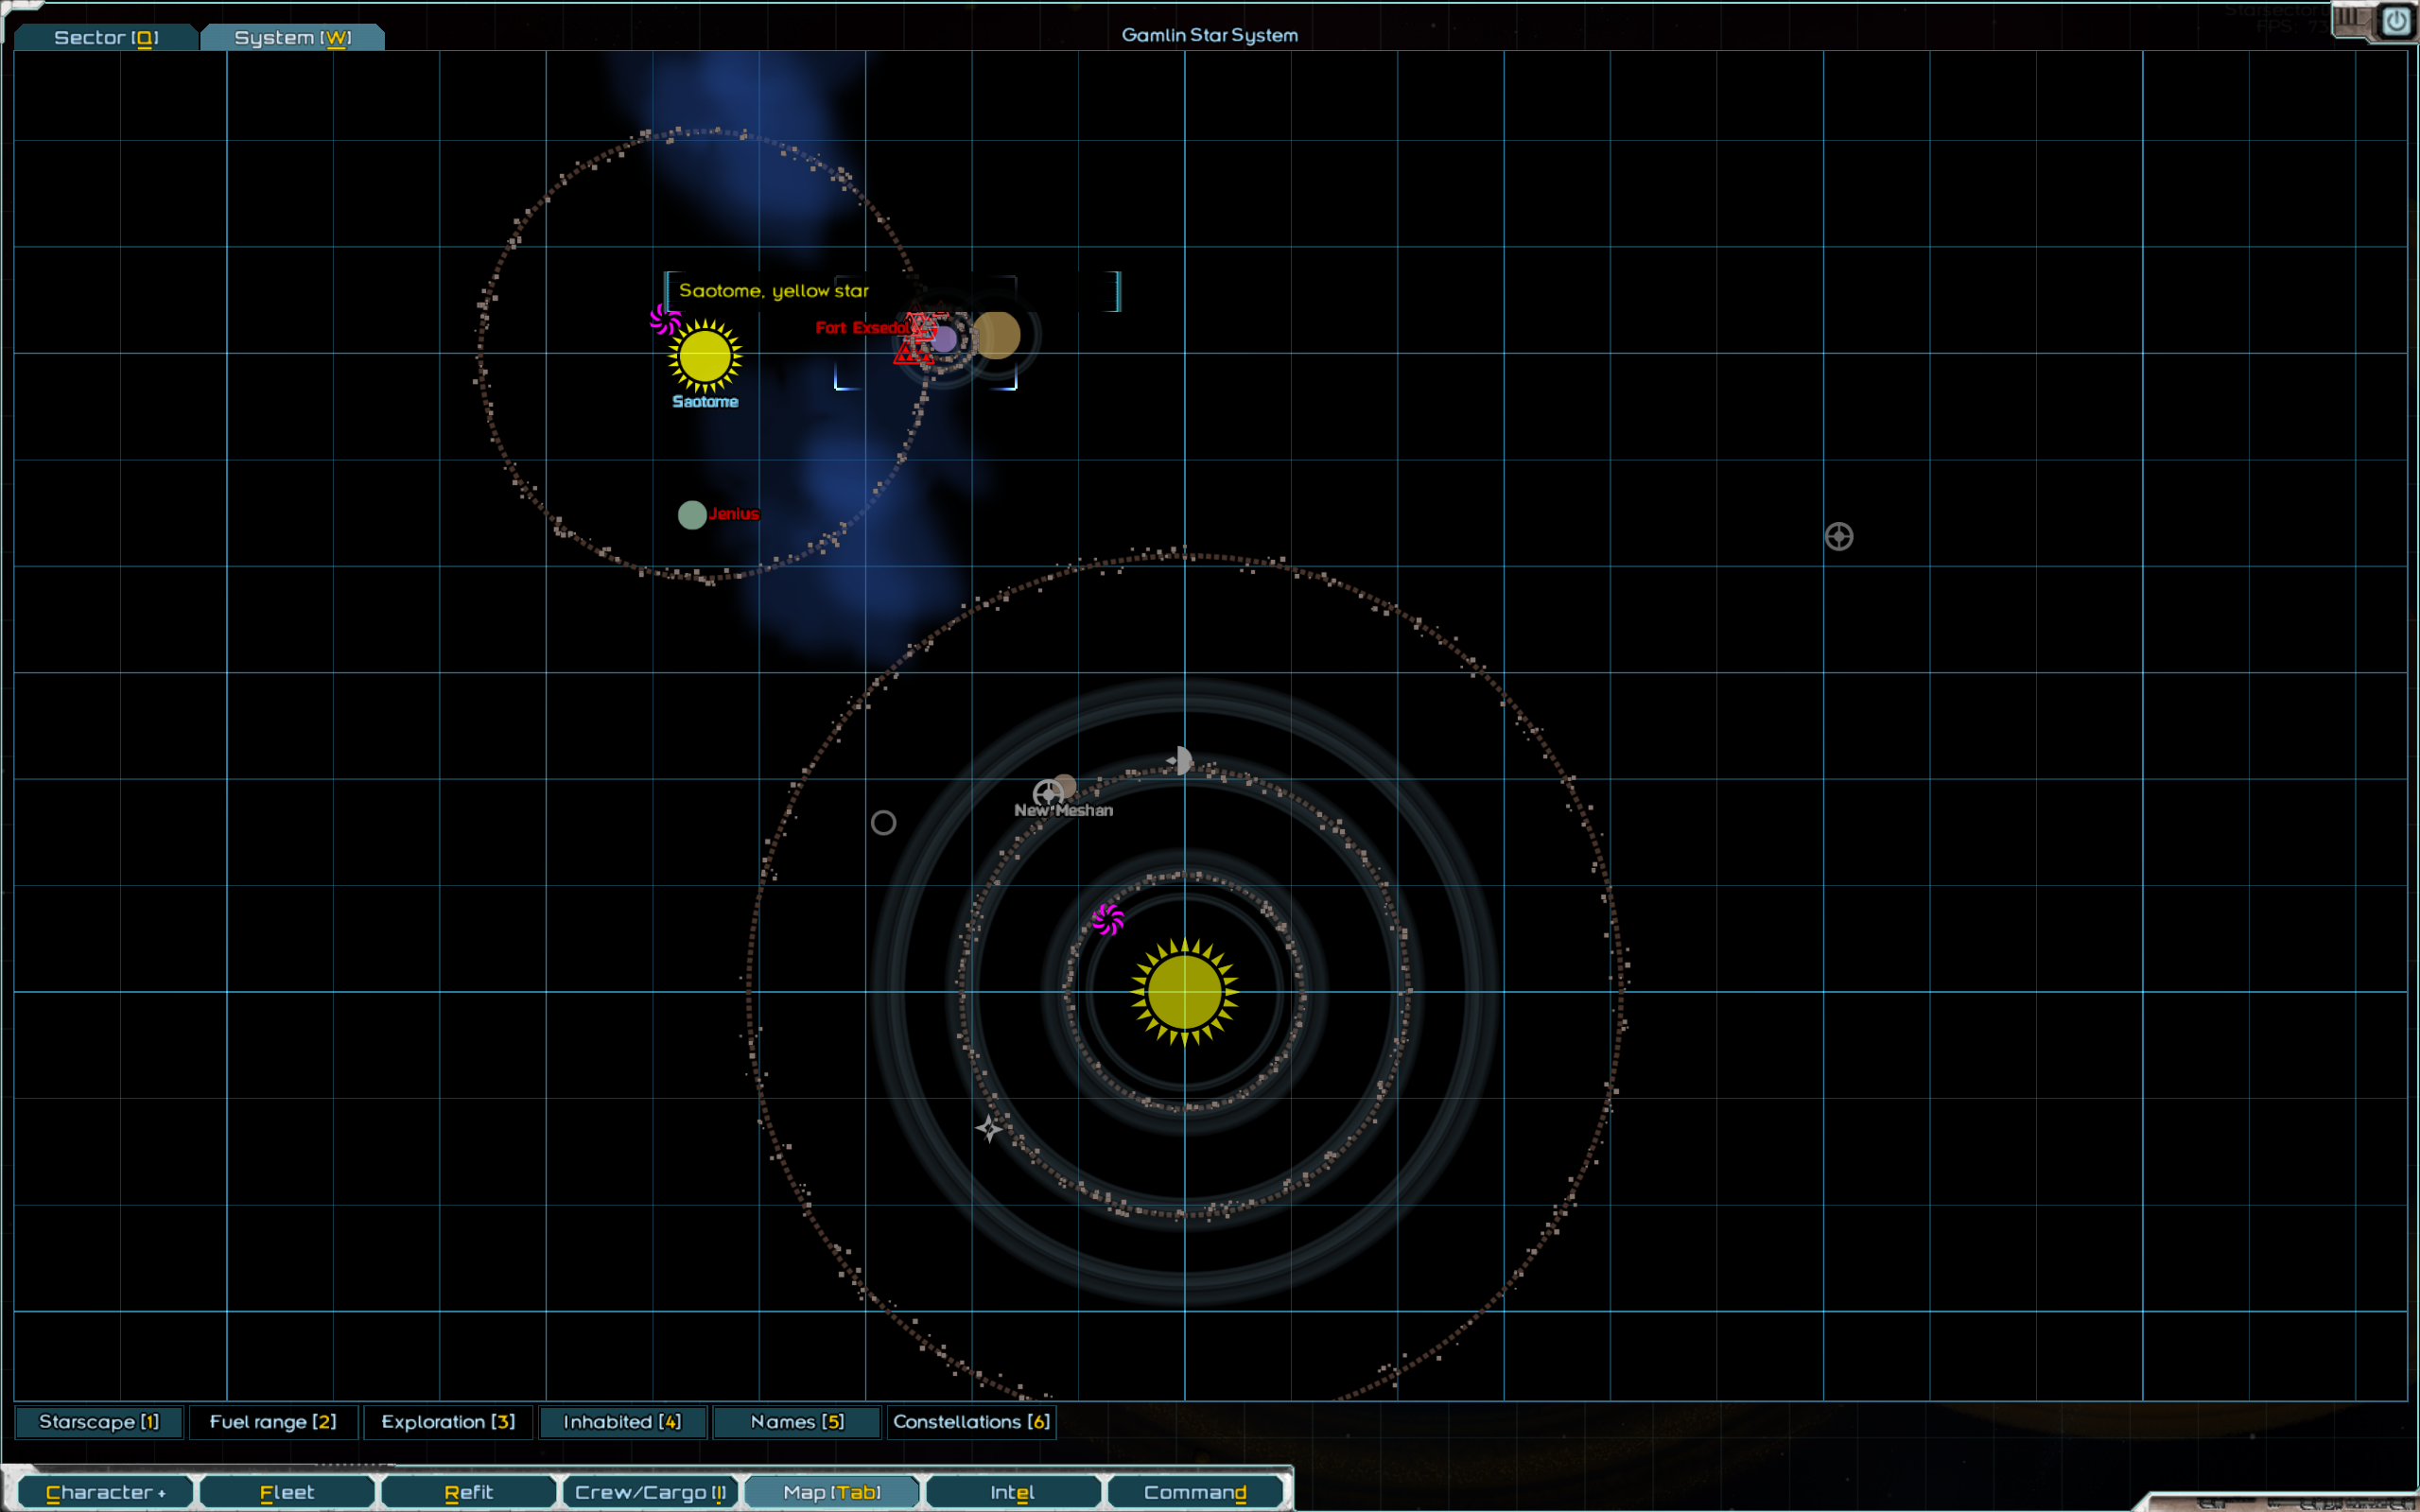Select the crosshair marker on the right
The height and width of the screenshot is (1512, 2420).
point(1838,537)
